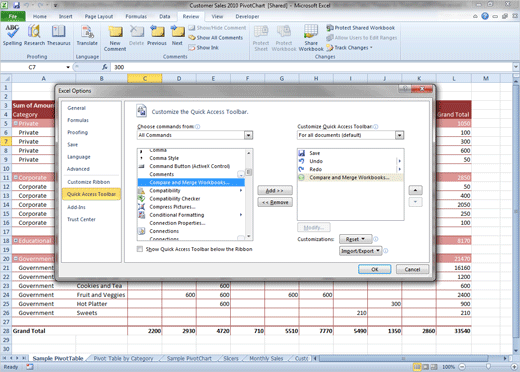Open the File tab
This screenshot has height=372, width=520.
(x=13, y=16)
